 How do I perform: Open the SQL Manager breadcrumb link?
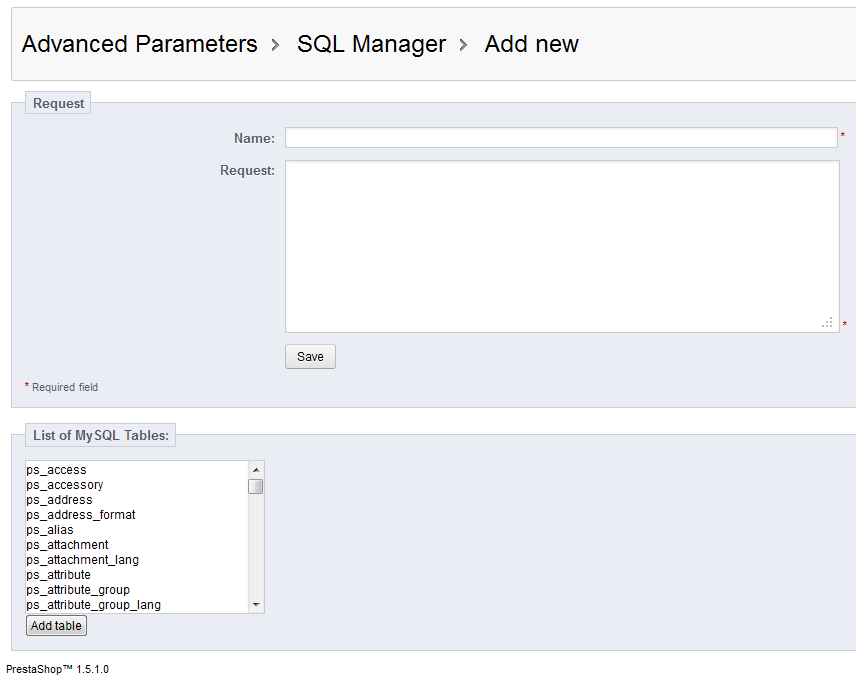[371, 44]
